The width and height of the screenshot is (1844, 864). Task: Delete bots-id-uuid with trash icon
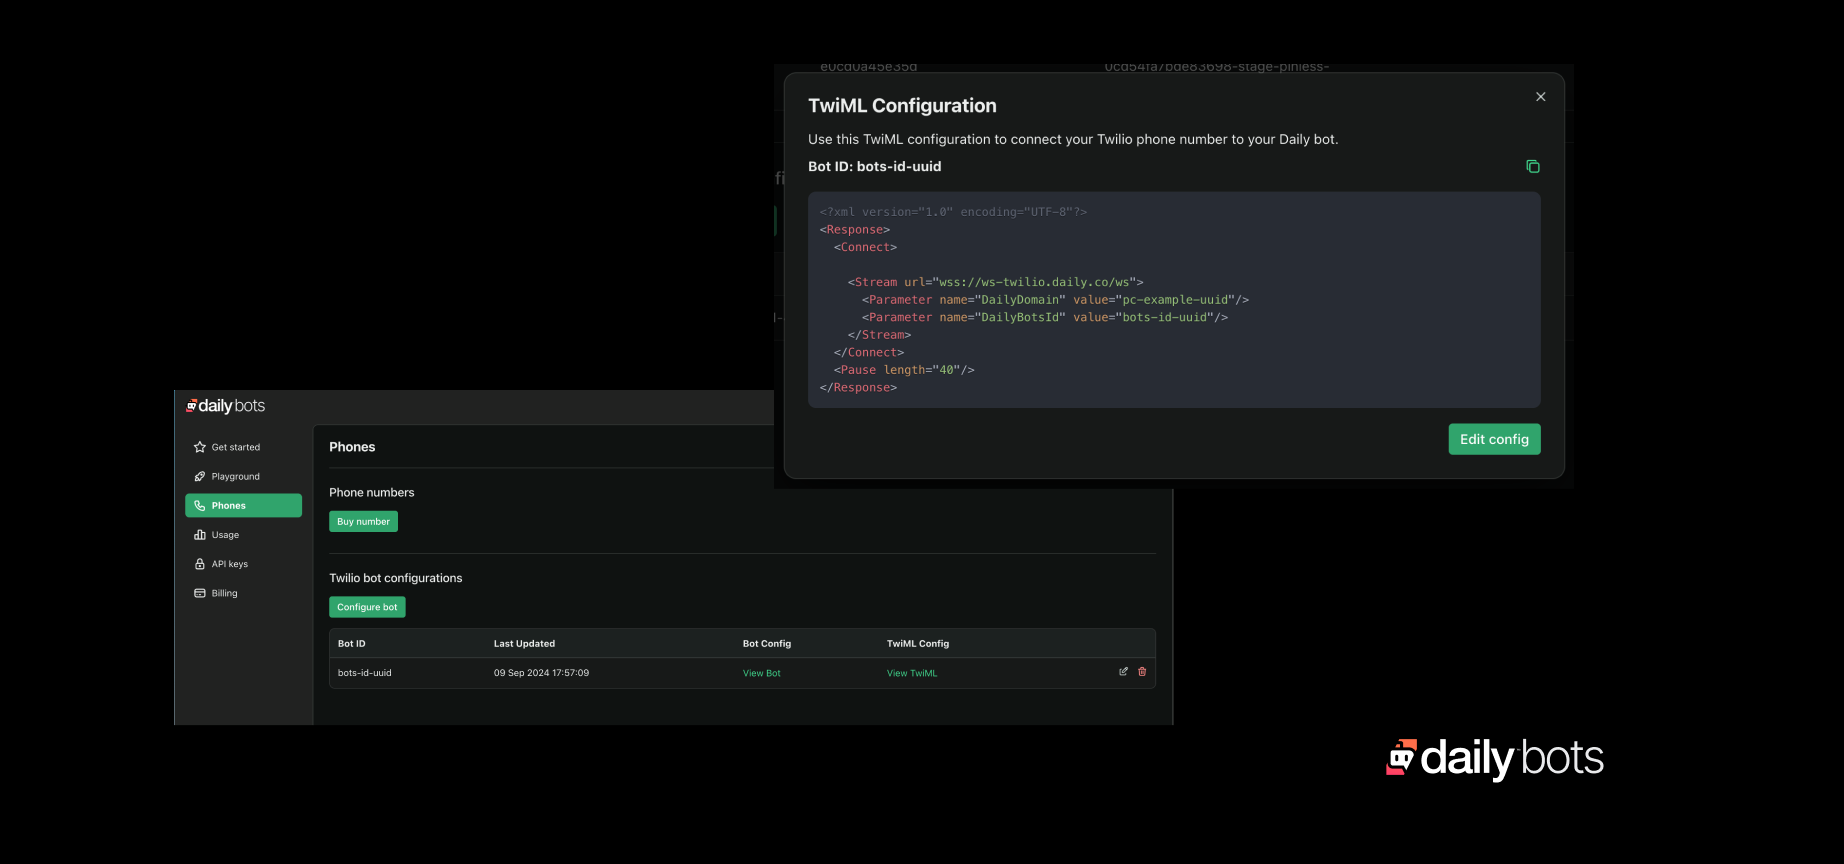[x=1142, y=672]
